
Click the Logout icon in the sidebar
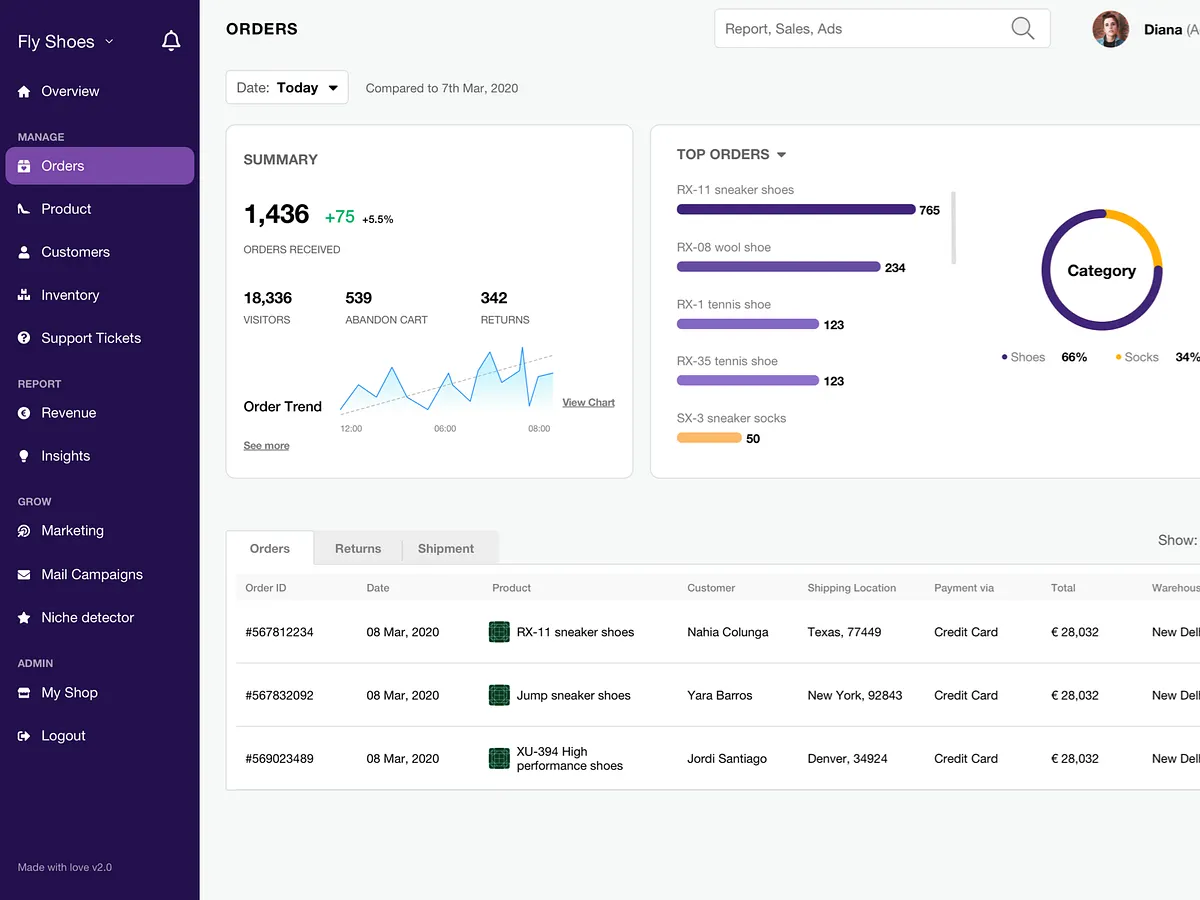pyautogui.click(x=23, y=735)
